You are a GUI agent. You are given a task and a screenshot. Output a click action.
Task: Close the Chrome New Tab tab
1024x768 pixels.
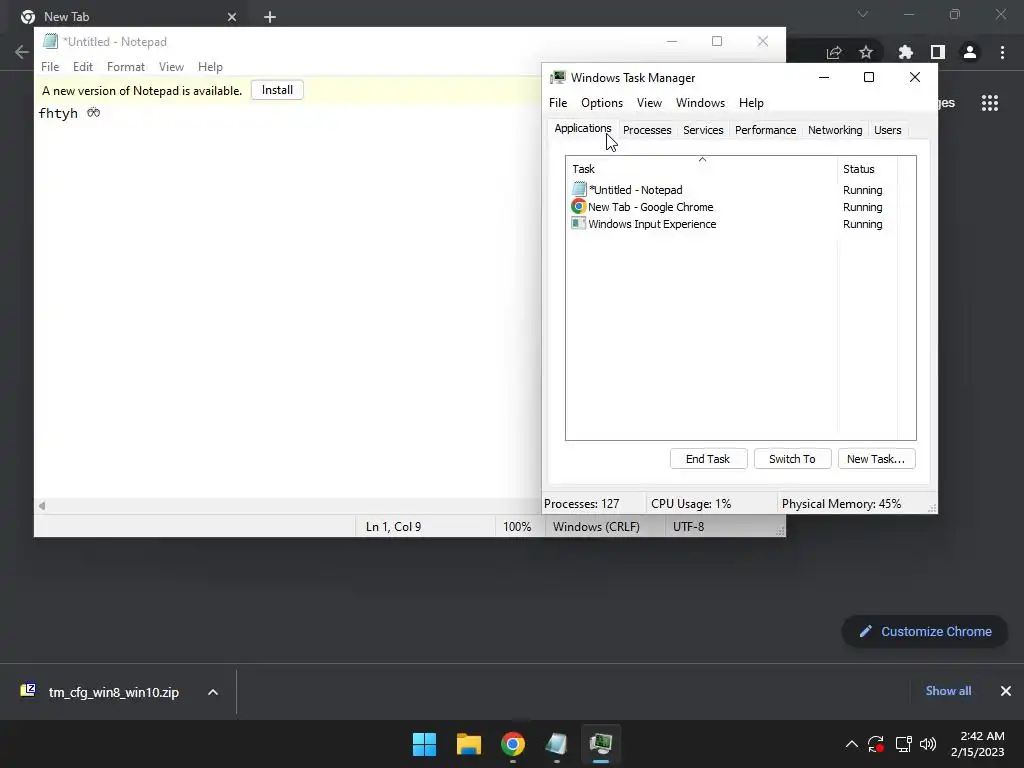pyautogui.click(x=232, y=17)
